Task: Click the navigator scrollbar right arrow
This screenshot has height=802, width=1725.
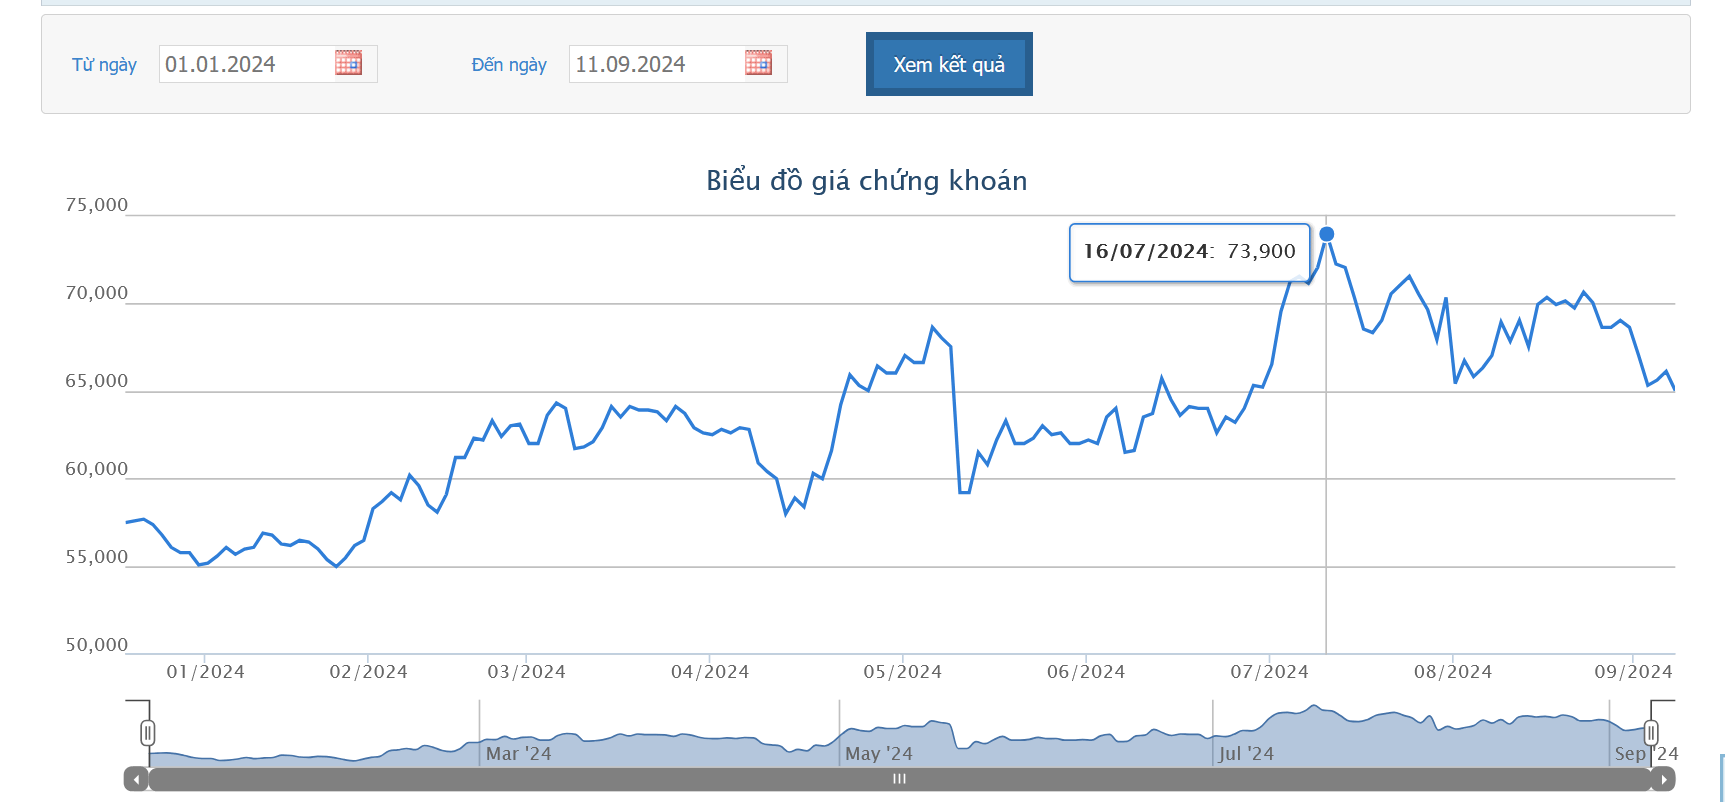Action: [1663, 779]
